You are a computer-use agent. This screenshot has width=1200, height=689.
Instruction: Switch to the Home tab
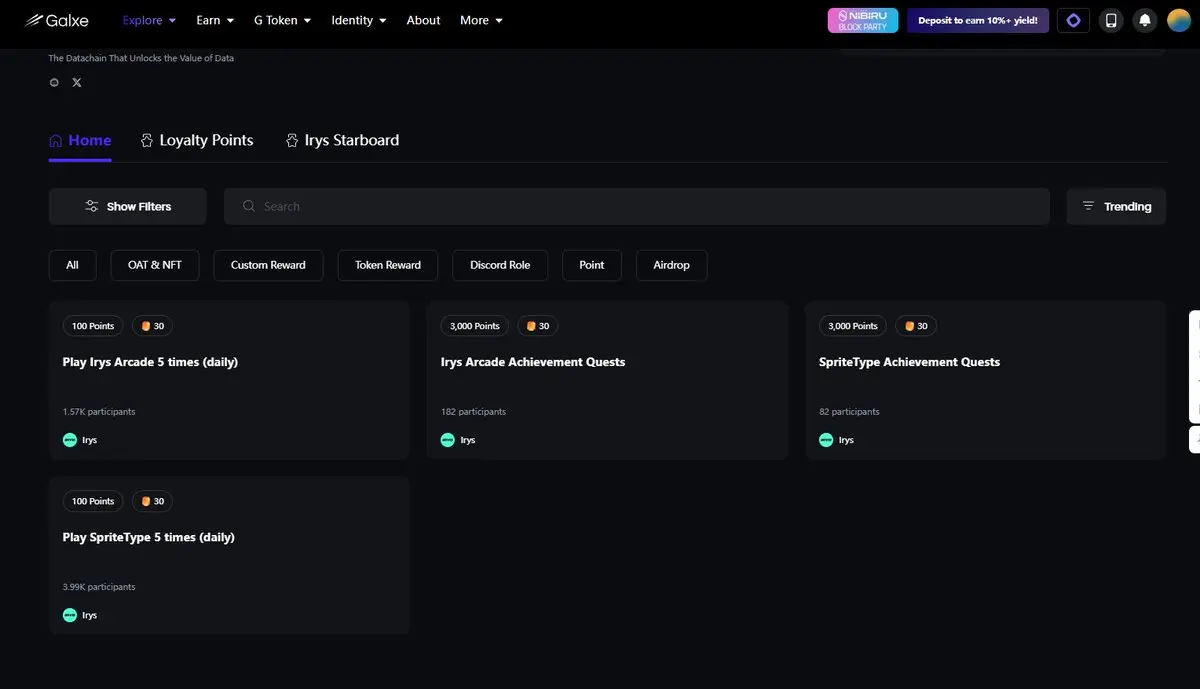point(80,140)
